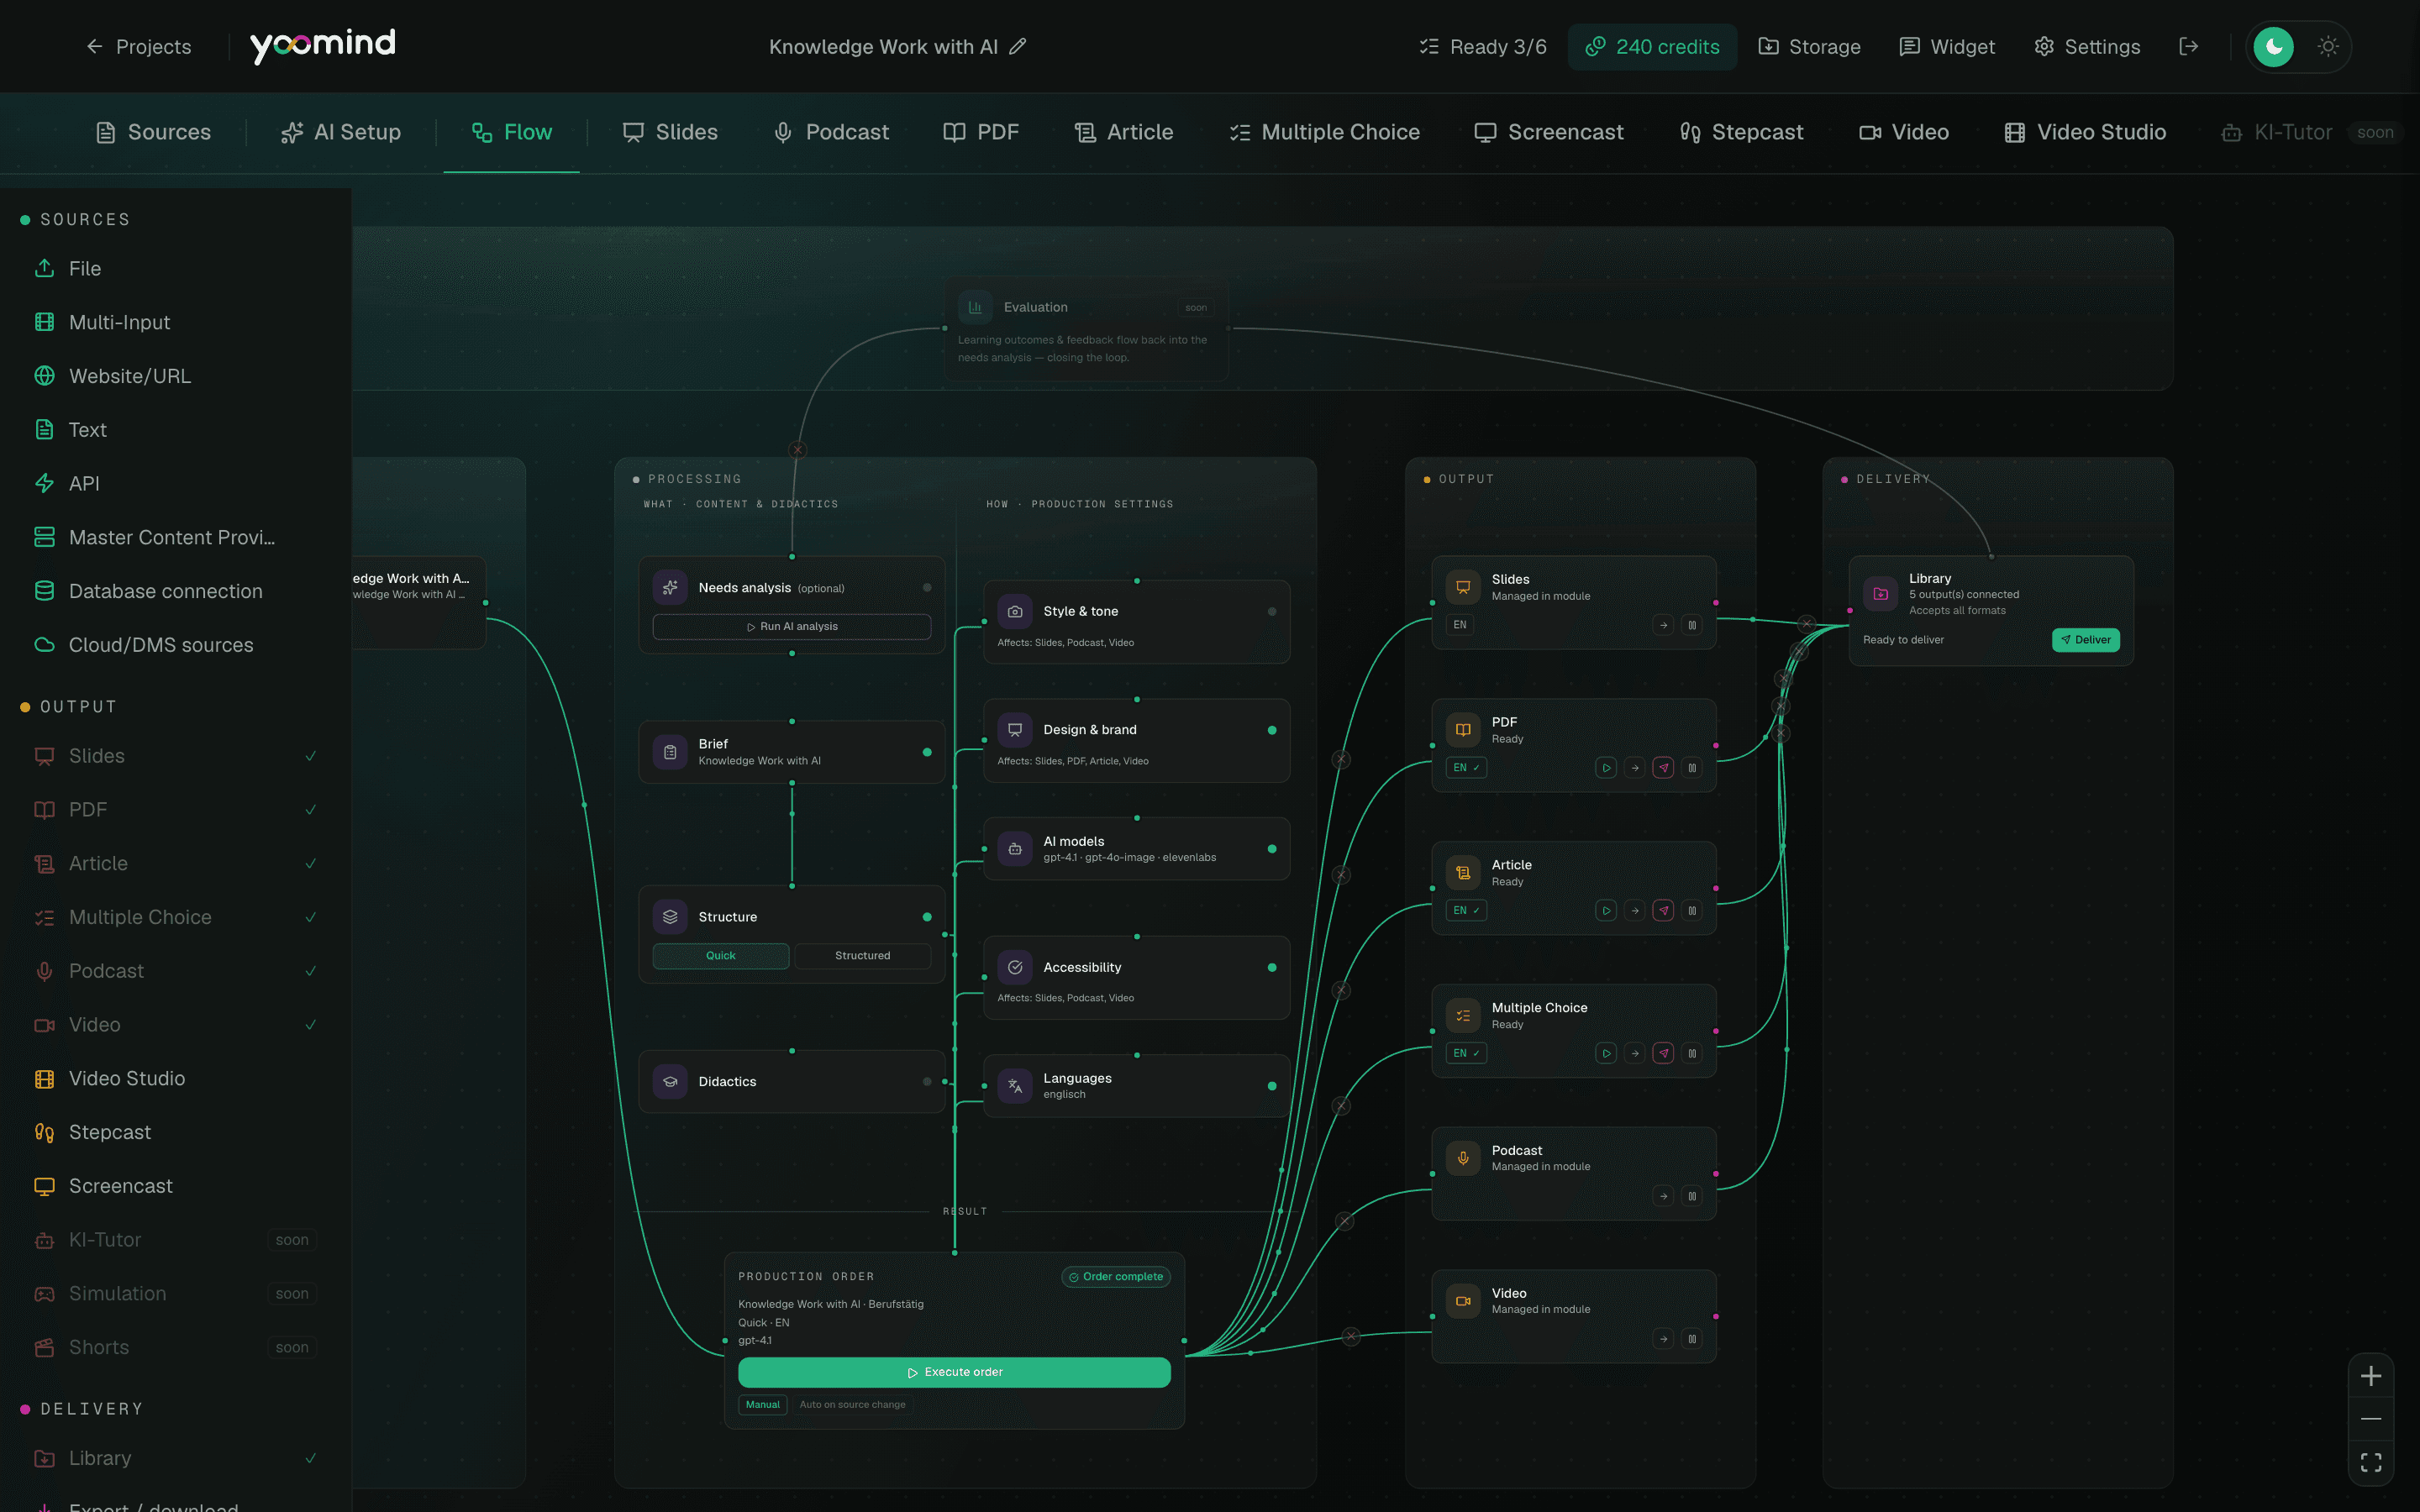The width and height of the screenshot is (2420, 1512).
Task: Click the translate icon on the Languages node
Action: [1015, 1086]
